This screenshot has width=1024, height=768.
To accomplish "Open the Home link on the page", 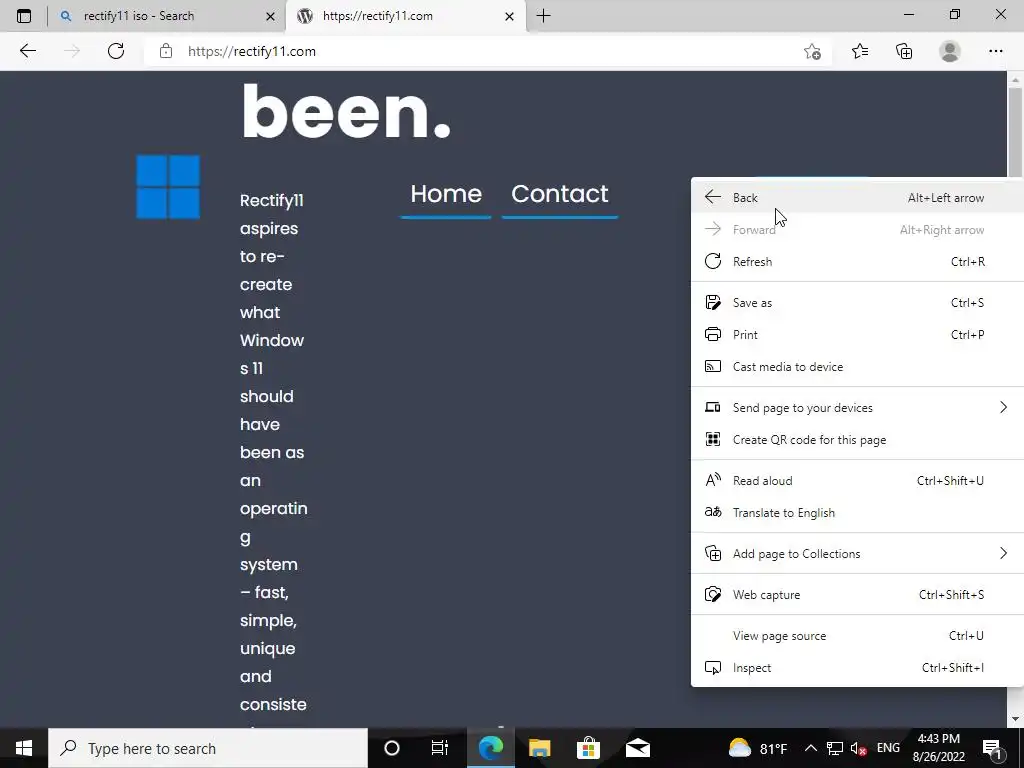I will point(446,193).
